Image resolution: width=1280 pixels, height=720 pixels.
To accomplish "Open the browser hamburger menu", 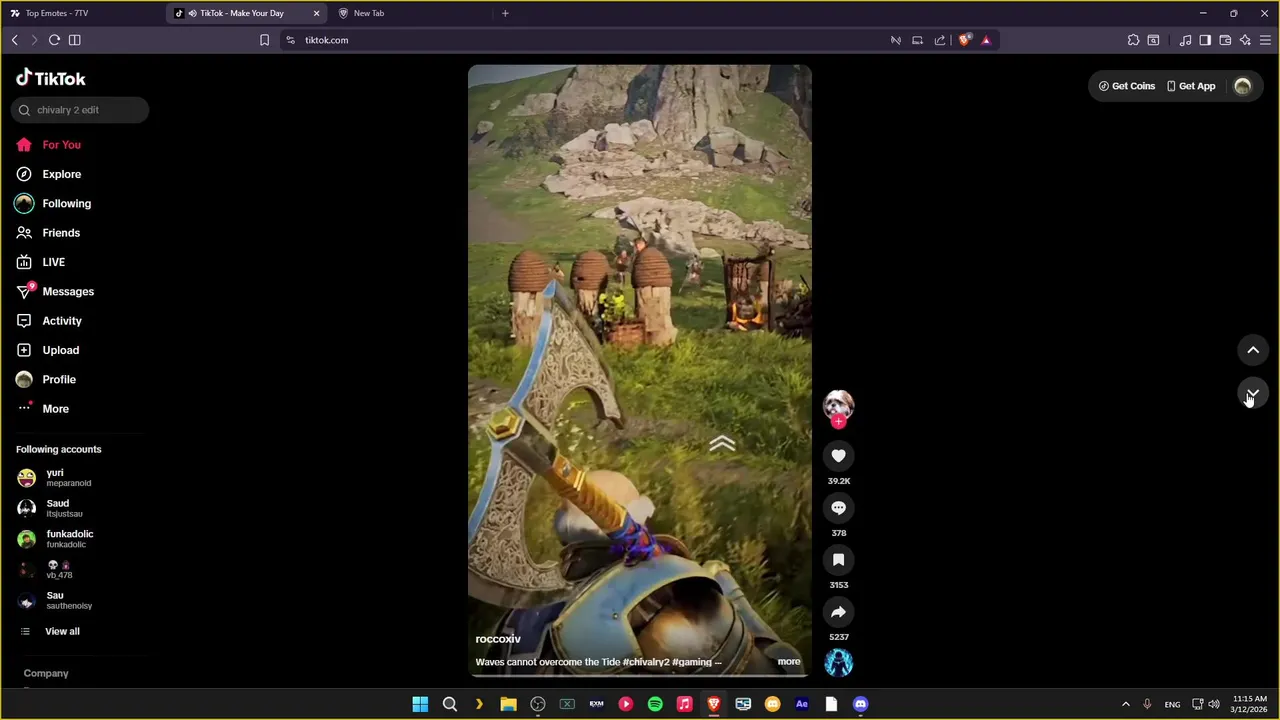I will tap(1265, 40).
